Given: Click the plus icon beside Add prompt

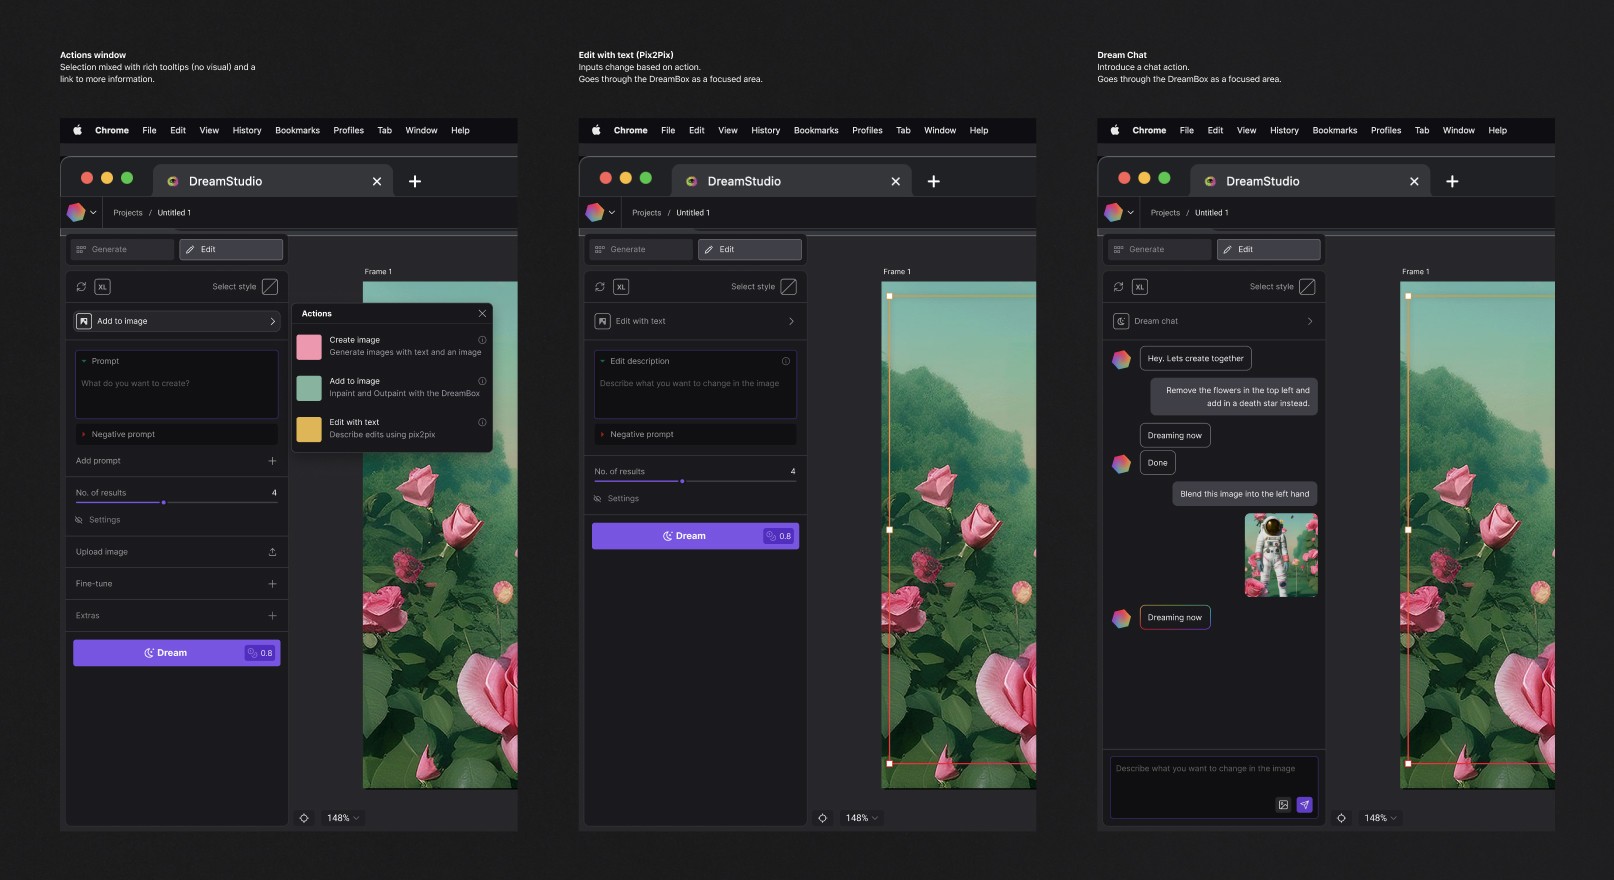Looking at the screenshot, I should (272, 461).
